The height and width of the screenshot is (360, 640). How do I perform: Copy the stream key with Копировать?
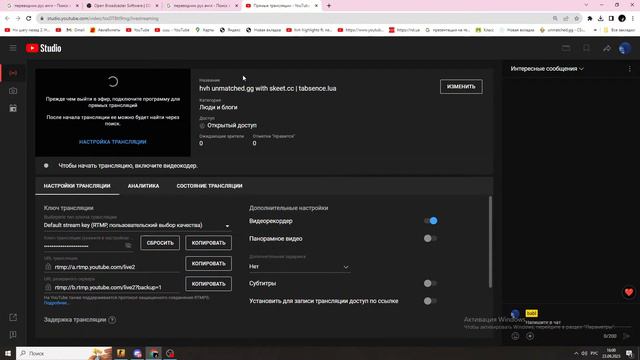click(209, 243)
